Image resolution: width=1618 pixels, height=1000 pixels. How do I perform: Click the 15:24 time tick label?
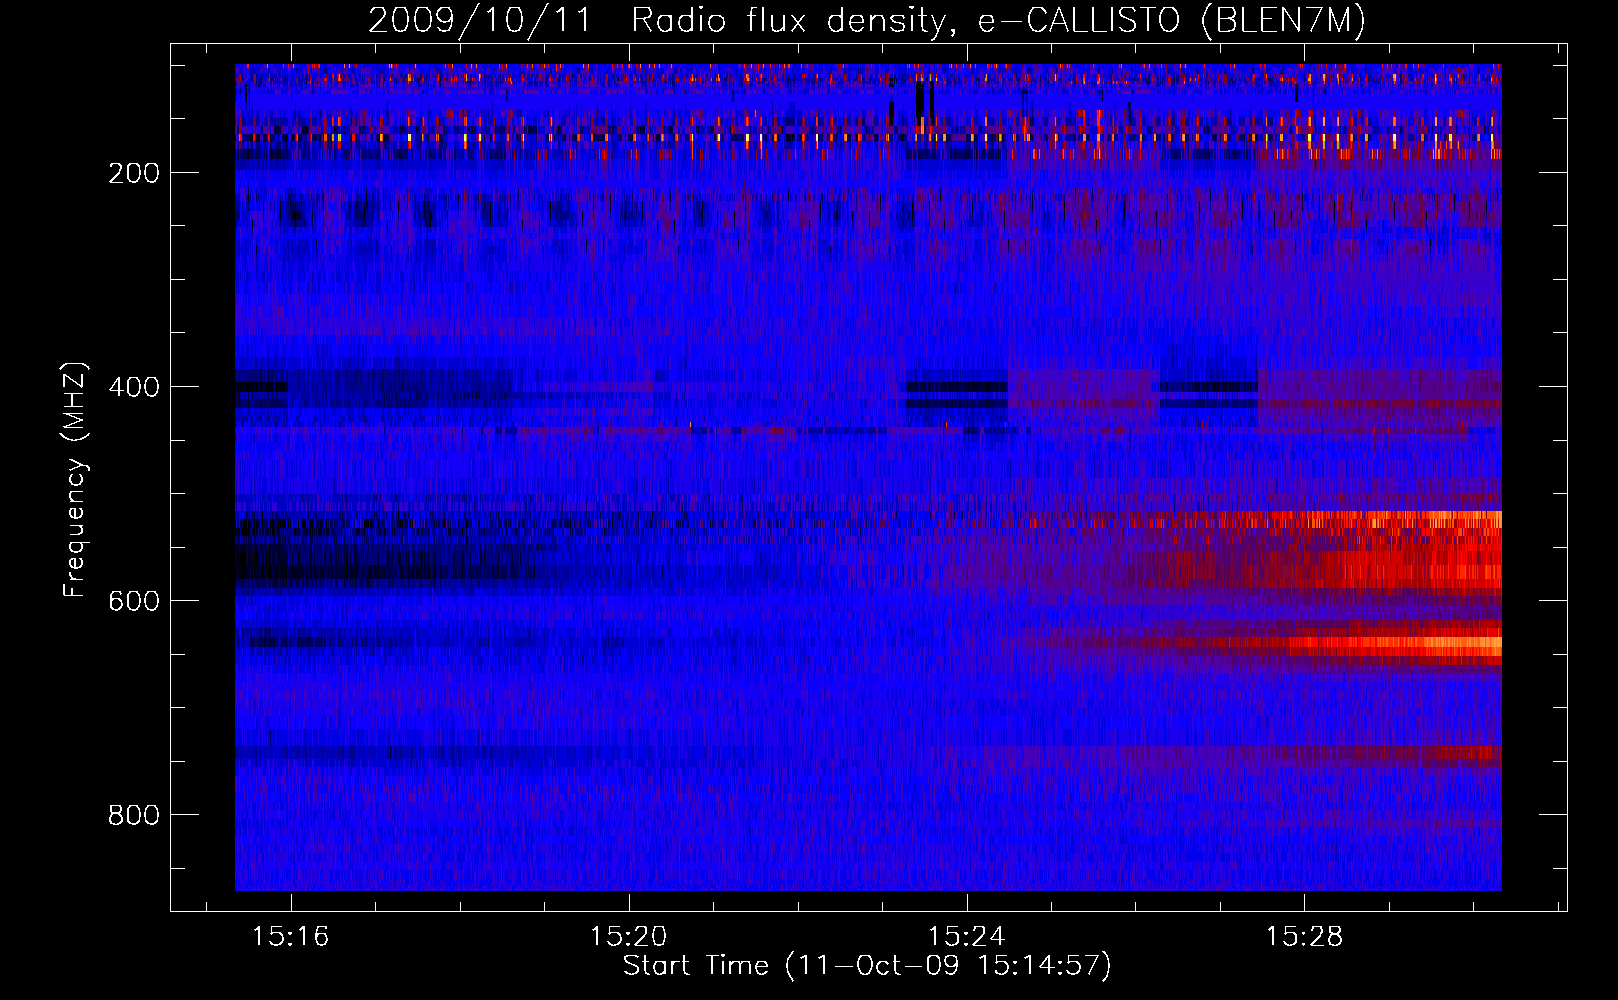coord(967,937)
